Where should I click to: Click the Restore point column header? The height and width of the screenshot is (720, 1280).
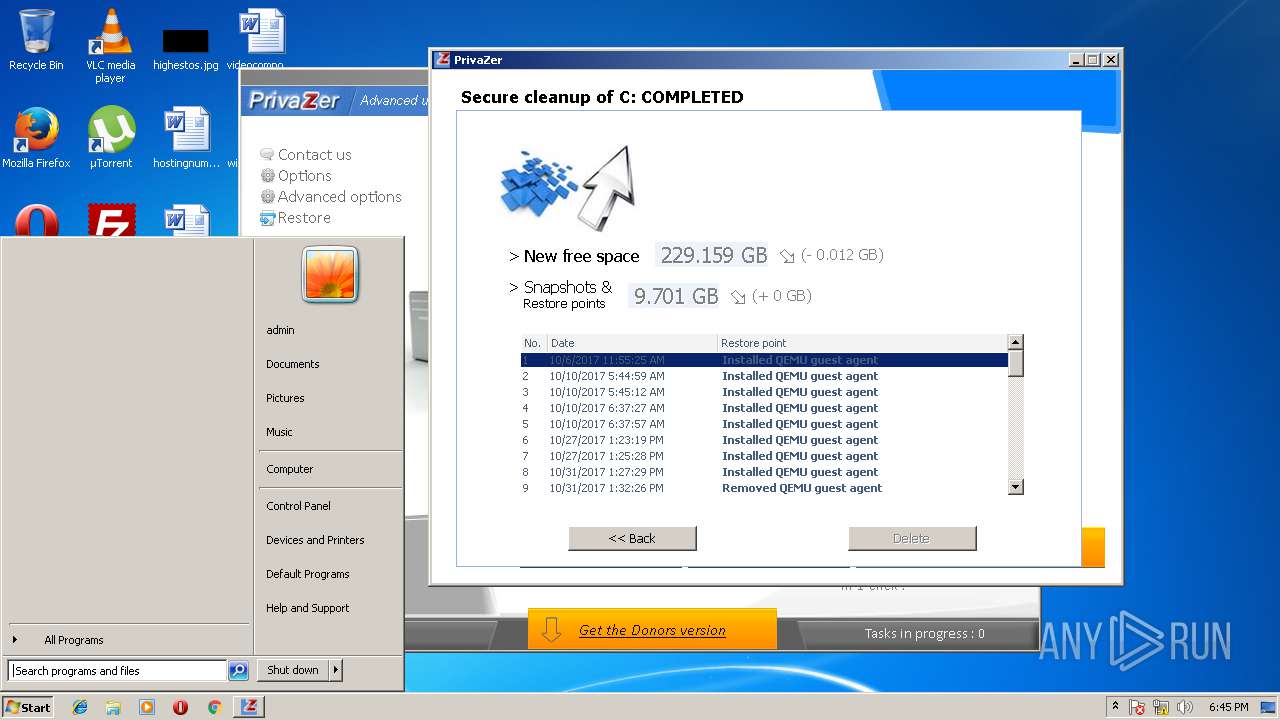tap(862, 343)
